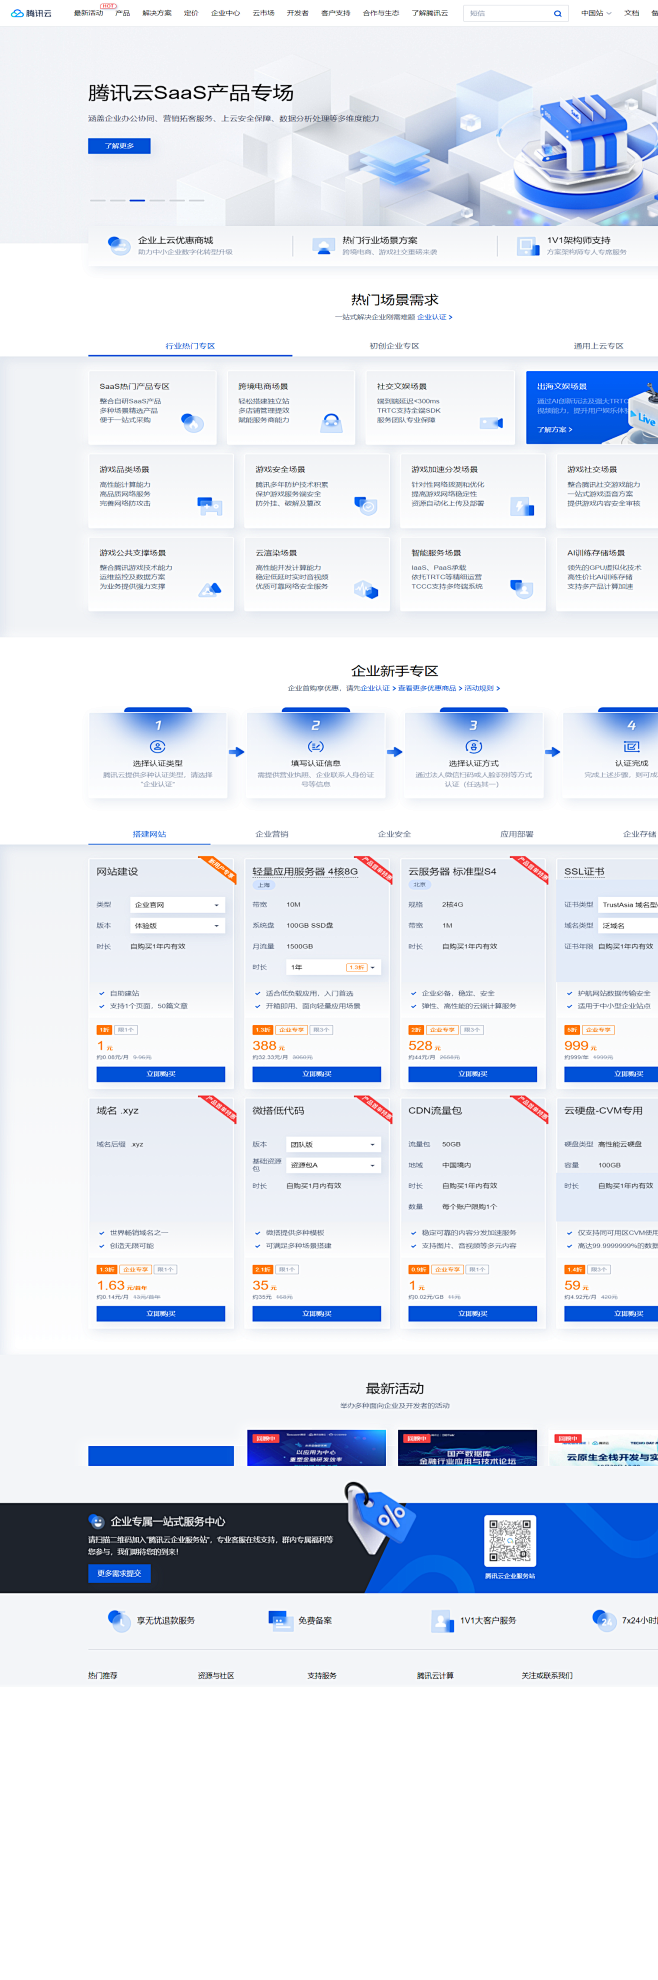Viewport: 658px width, 1980px height.
Task: Click the 1V1 architect support icon
Action: click(x=528, y=245)
